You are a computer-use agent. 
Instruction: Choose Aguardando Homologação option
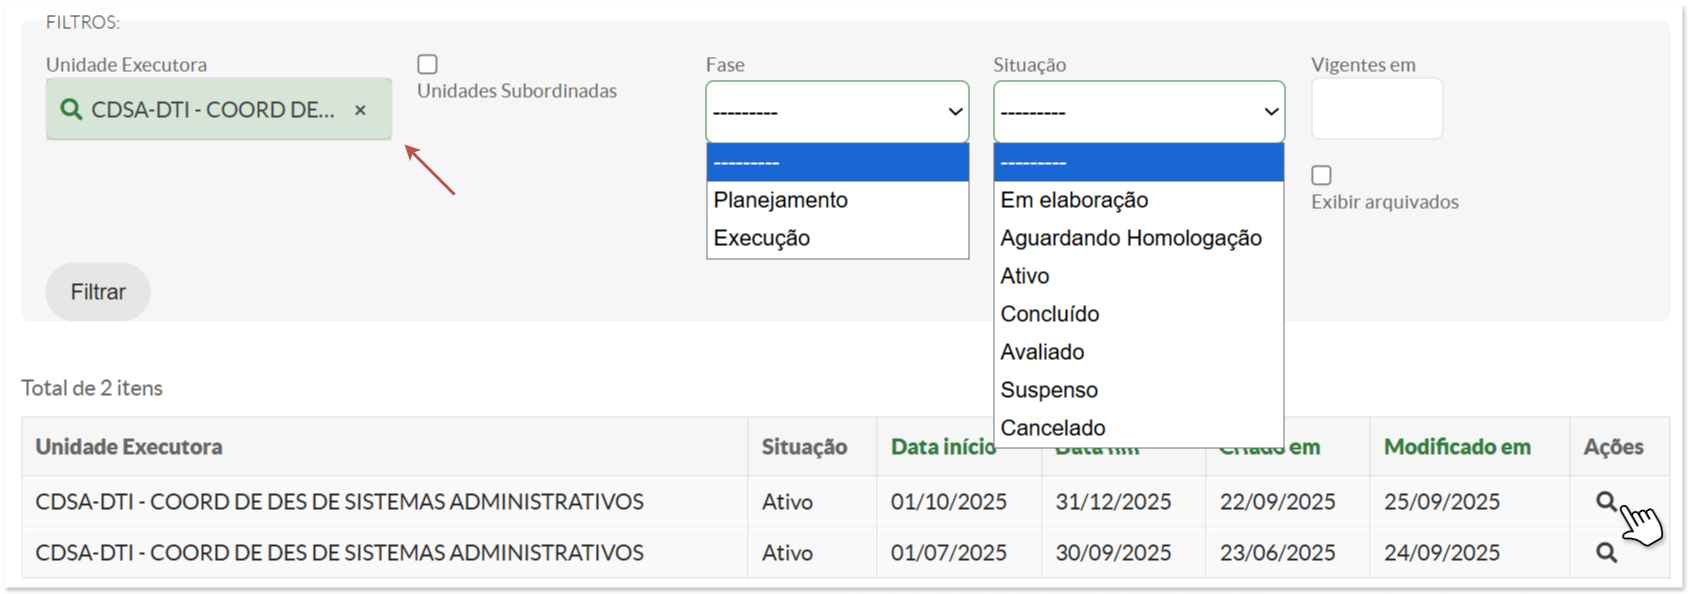click(1131, 238)
